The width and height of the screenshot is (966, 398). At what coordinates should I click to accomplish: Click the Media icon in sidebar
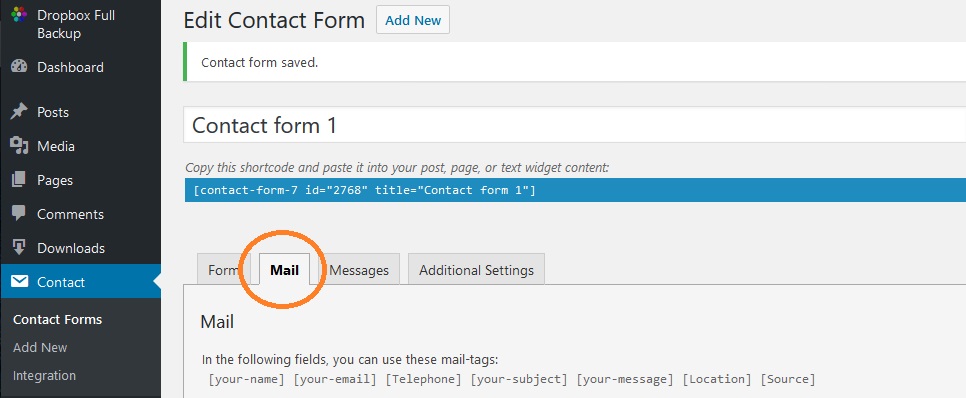[19, 145]
